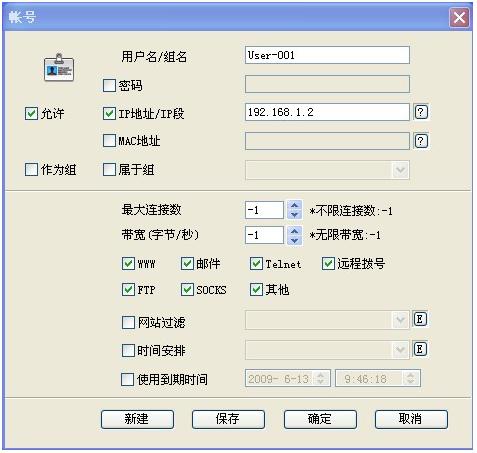Click the 带宽 value box
The width and height of the screenshot is (477, 453).
point(264,235)
